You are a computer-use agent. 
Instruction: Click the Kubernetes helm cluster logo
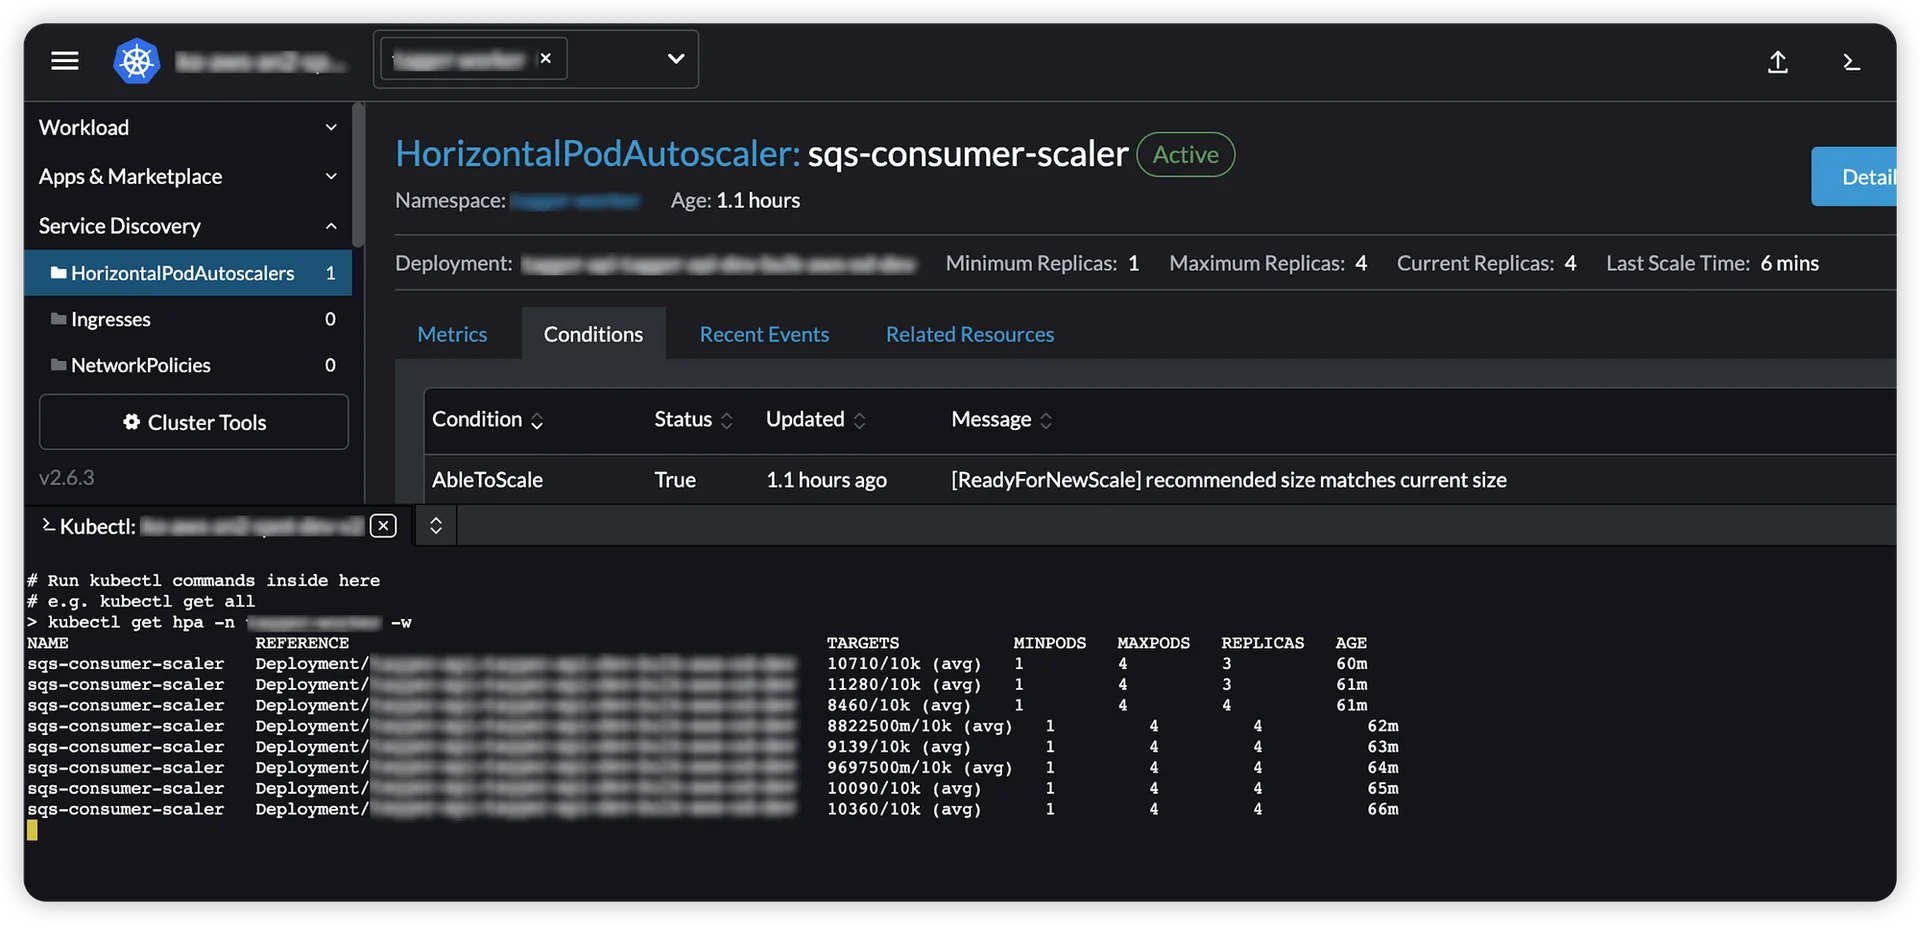(x=137, y=61)
